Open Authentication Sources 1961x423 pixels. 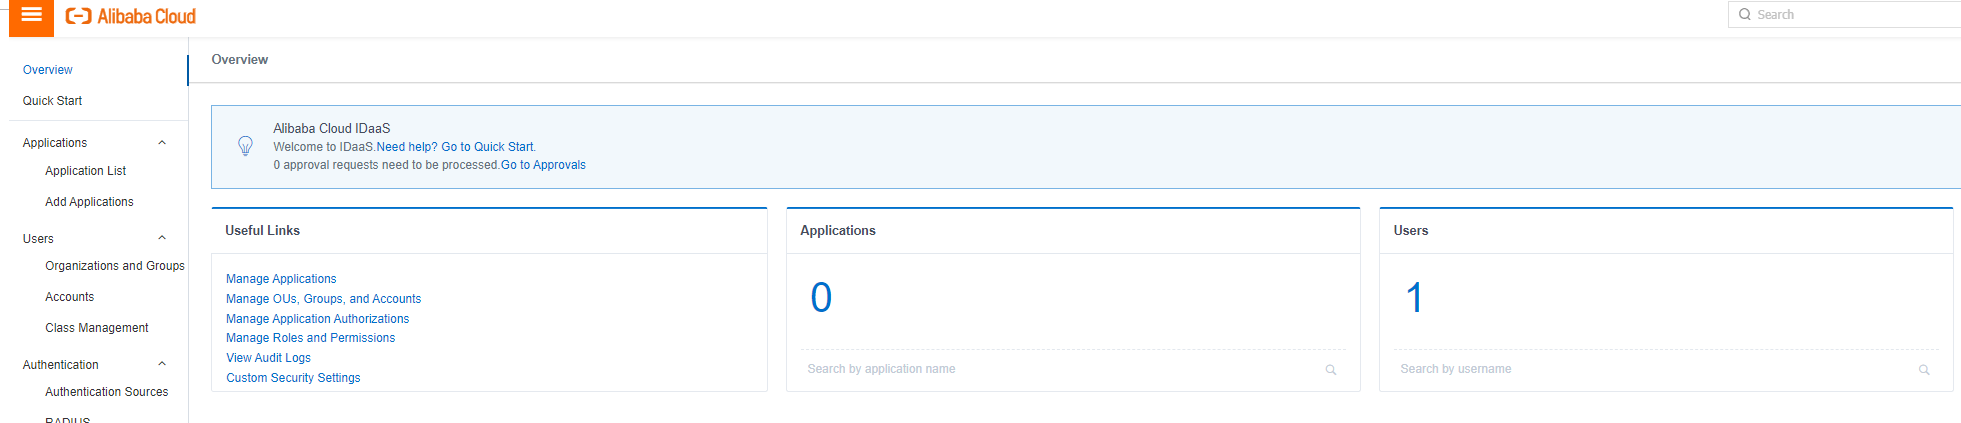(107, 392)
